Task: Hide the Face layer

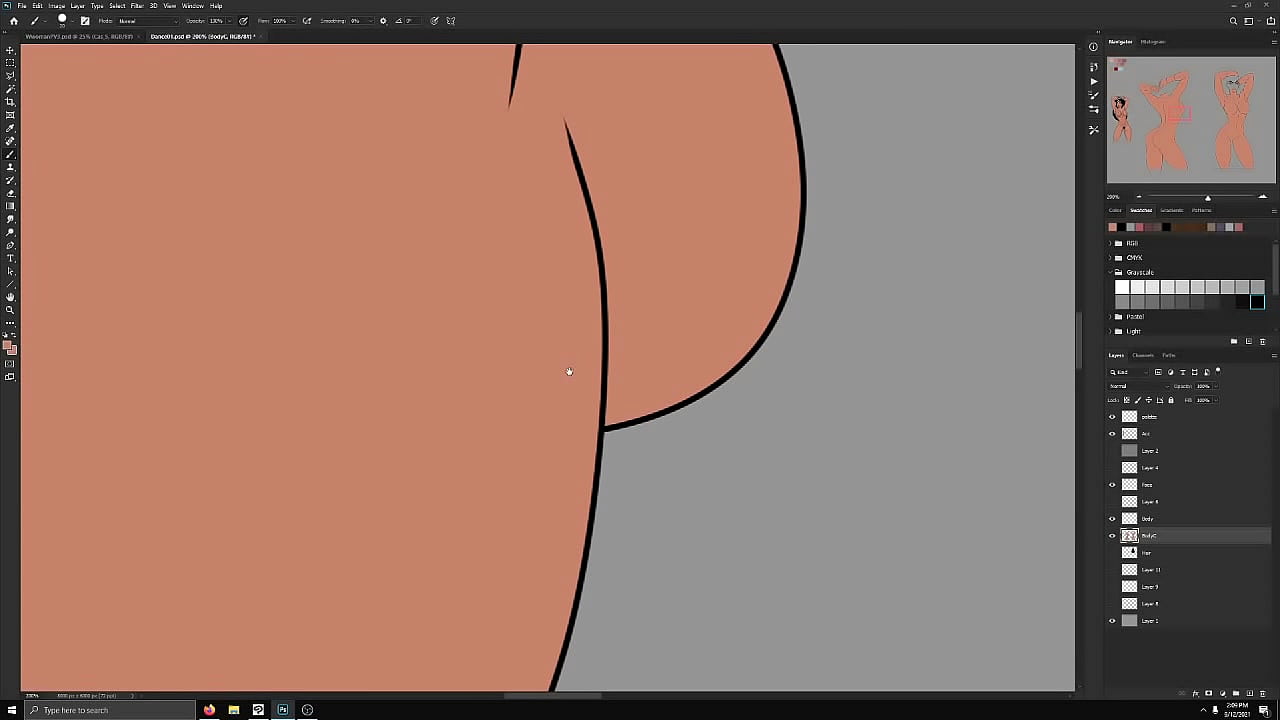Action: [1112, 485]
